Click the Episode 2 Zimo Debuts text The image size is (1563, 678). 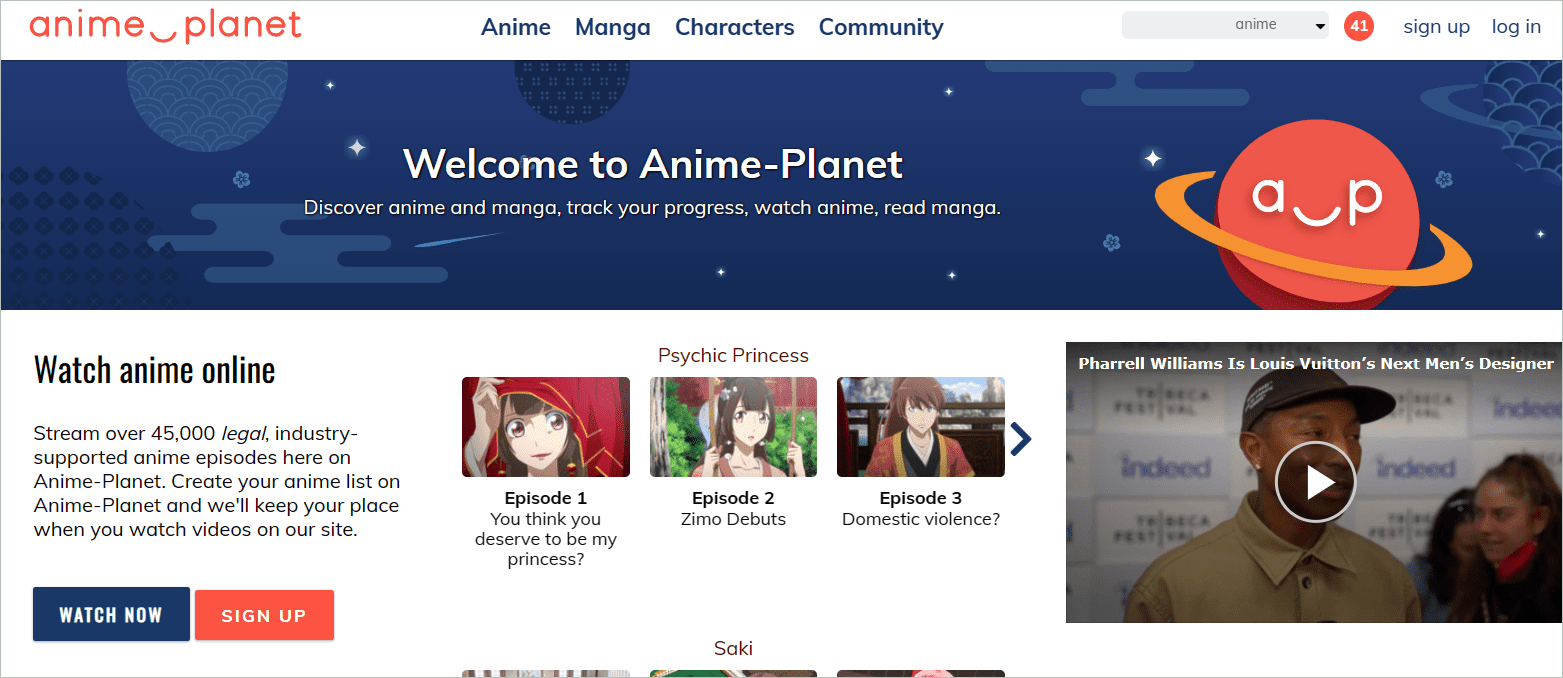pyautogui.click(x=733, y=509)
